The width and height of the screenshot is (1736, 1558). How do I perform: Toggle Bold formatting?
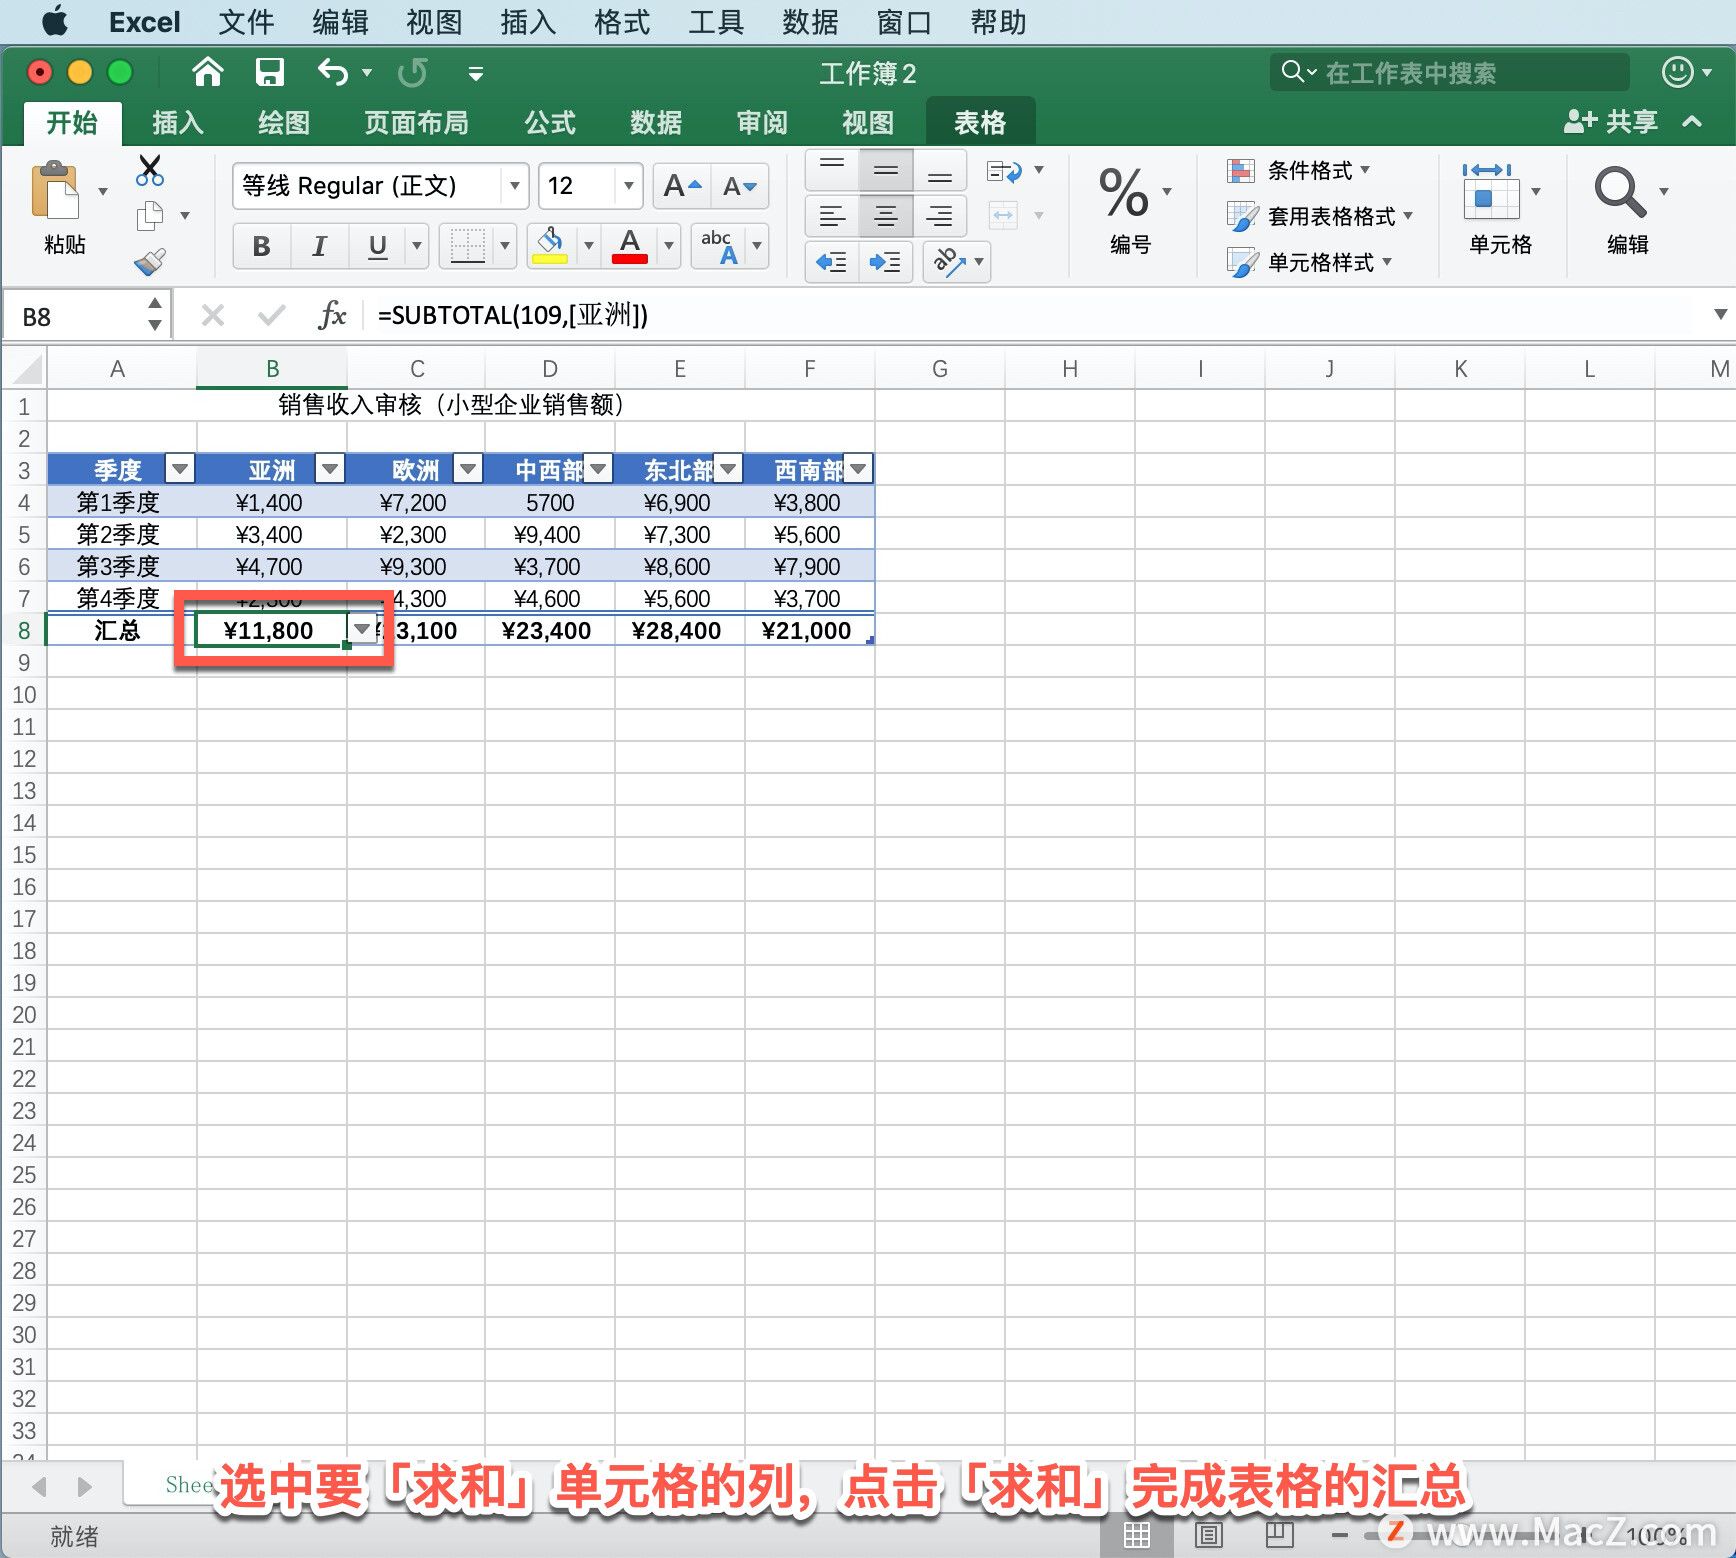[x=261, y=246]
